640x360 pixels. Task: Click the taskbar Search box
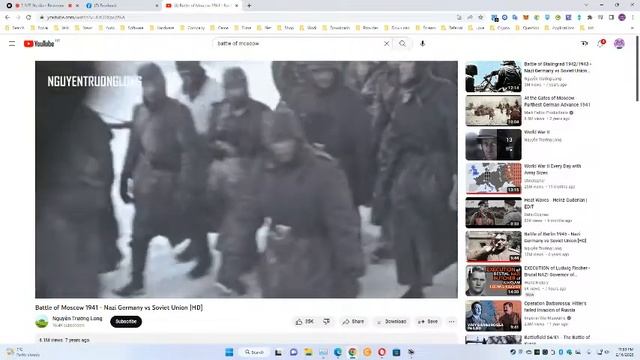tap(254, 352)
